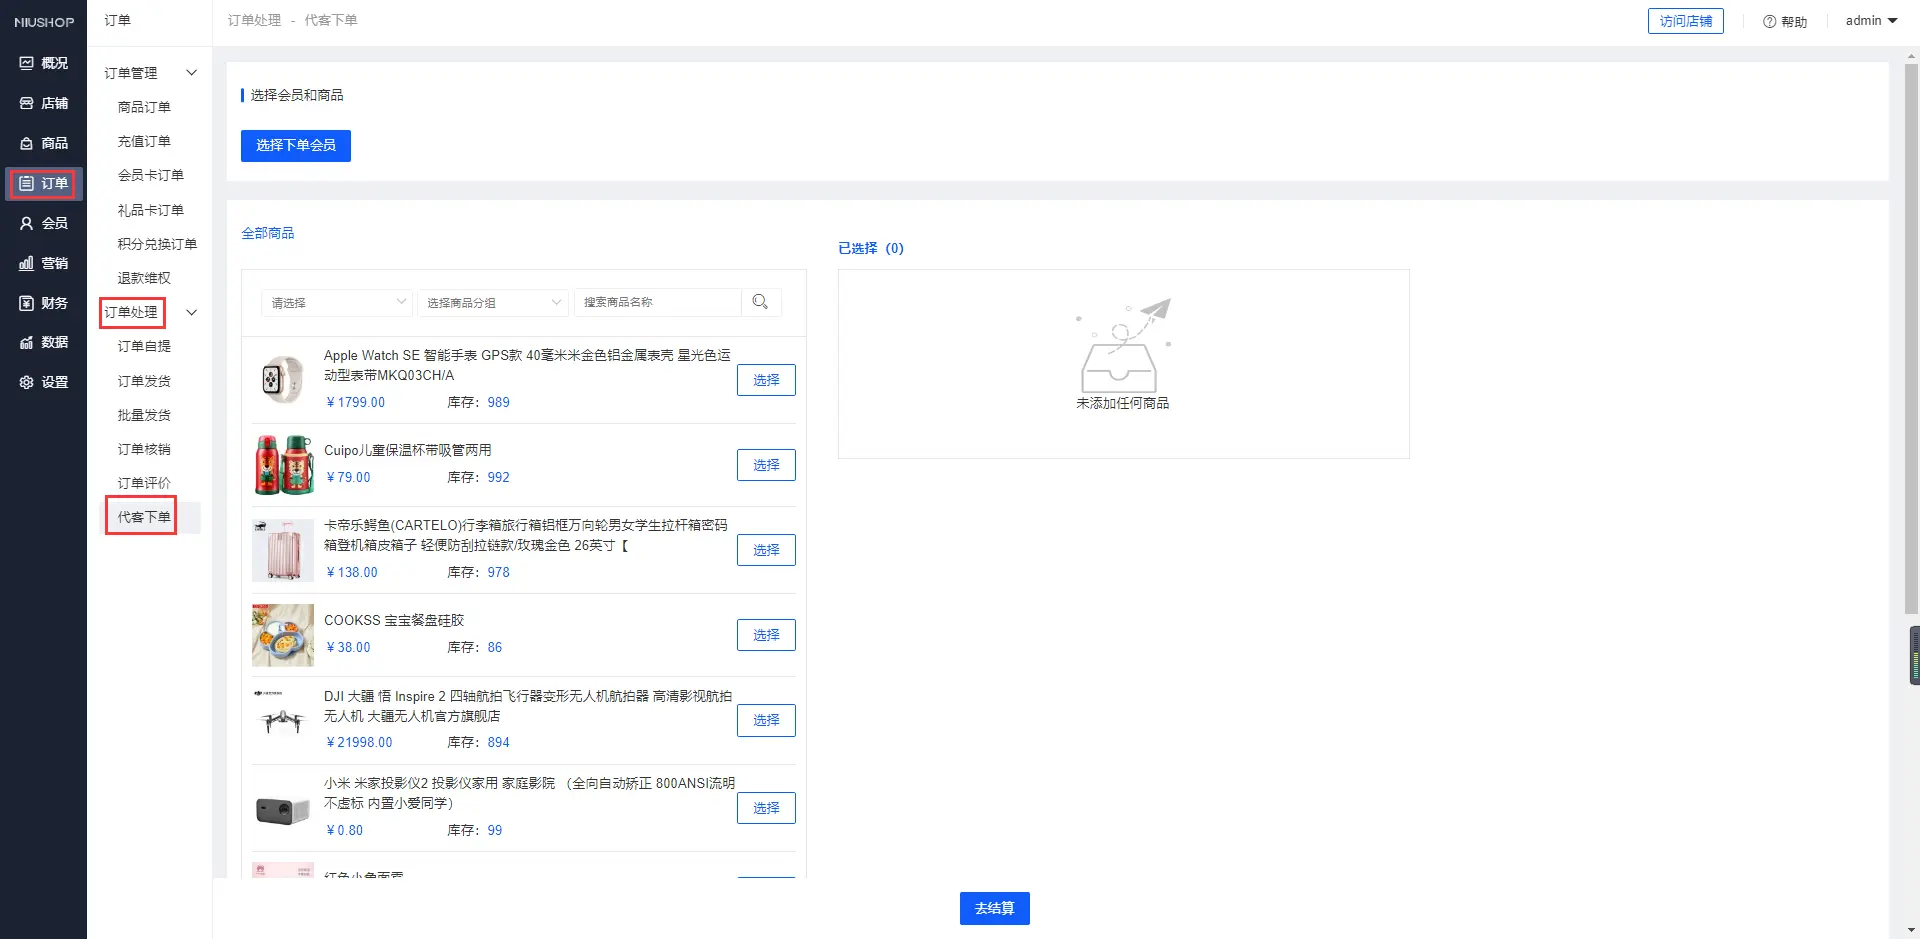
Task: Focus the 搜索商品名称 search field
Action: [x=658, y=302]
